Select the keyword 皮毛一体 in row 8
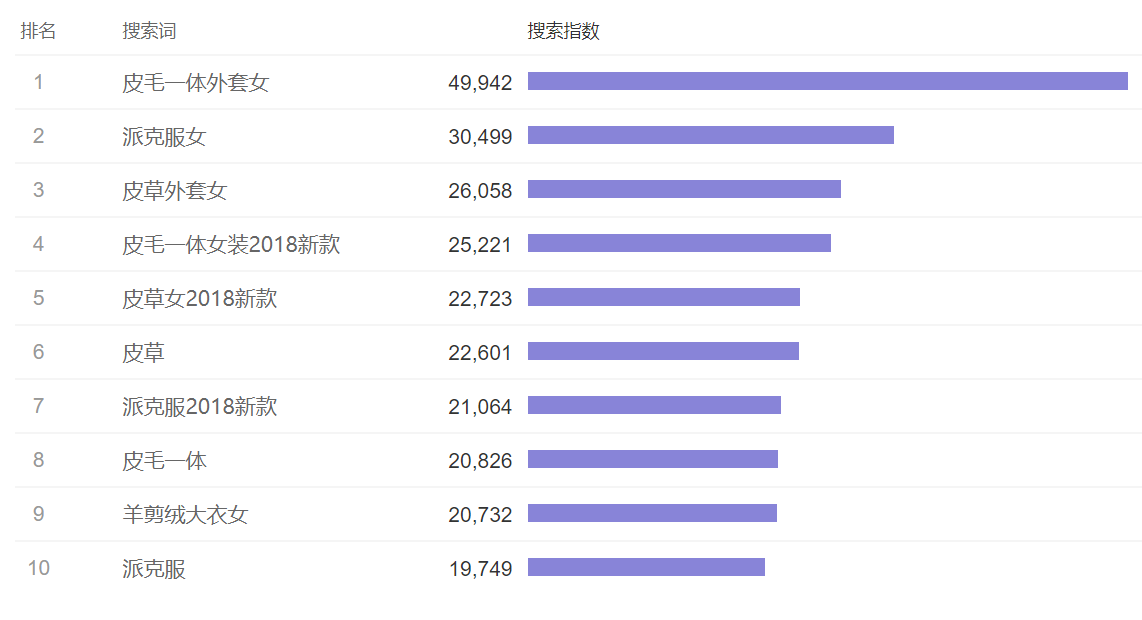The height and width of the screenshot is (620, 1142). [164, 460]
